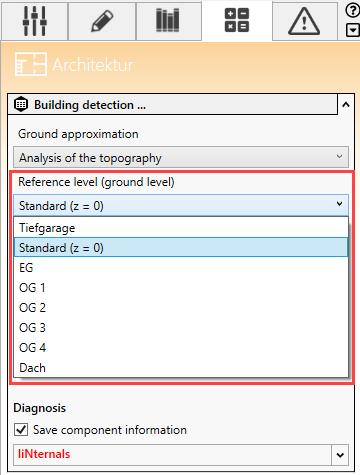Toggle Save component information checkbox

[x=21, y=430]
